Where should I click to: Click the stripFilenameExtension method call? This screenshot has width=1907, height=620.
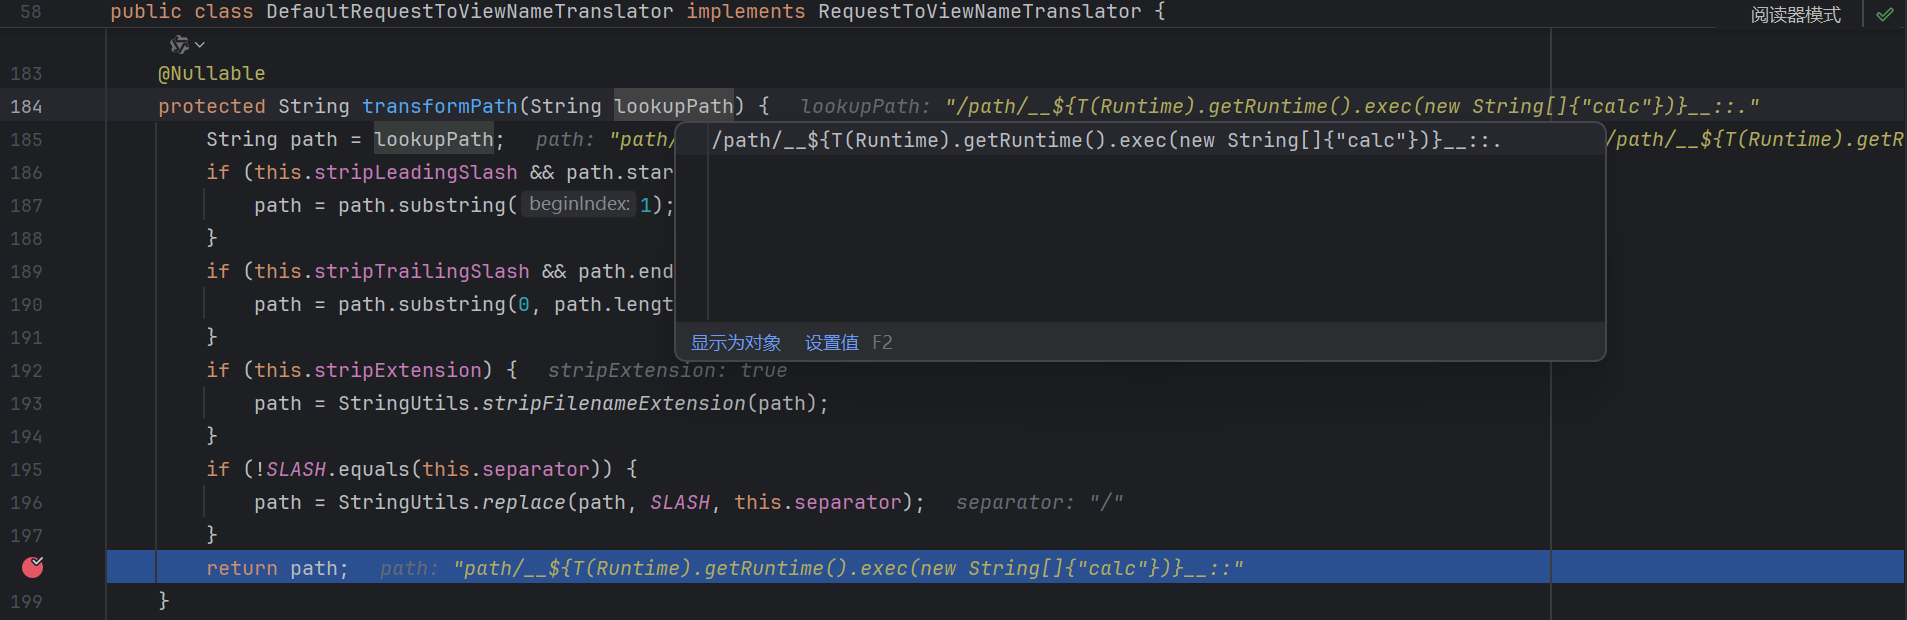pyautogui.click(x=613, y=403)
